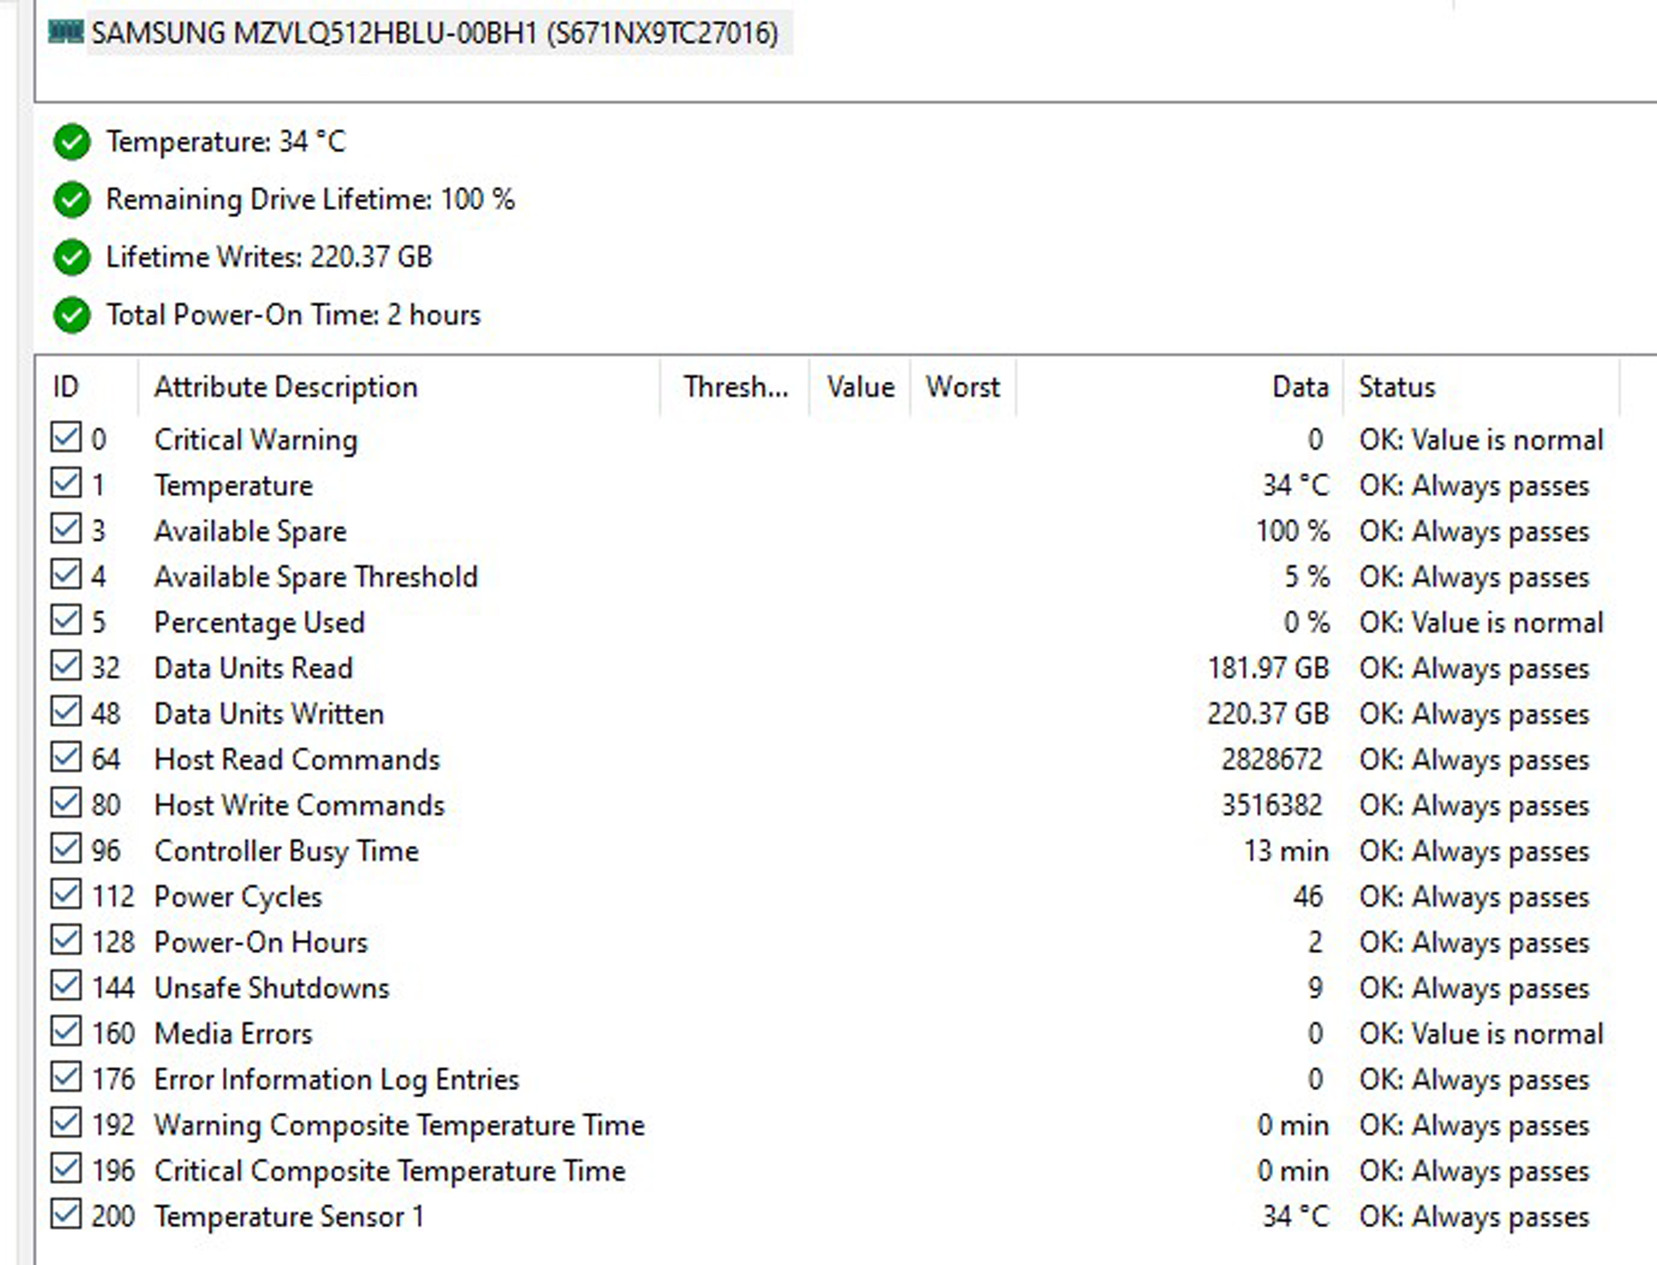
Task: Select the Samsung MZVLQ512HBLU drive entry
Action: coord(434,33)
